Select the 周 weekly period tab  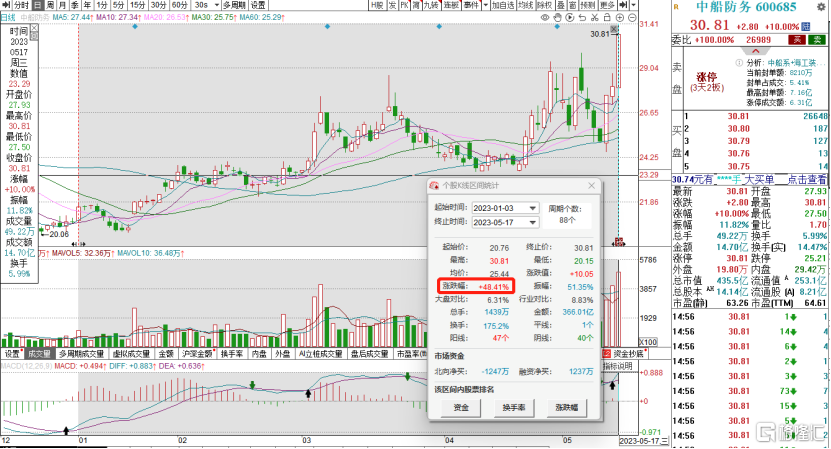tap(51, 5)
